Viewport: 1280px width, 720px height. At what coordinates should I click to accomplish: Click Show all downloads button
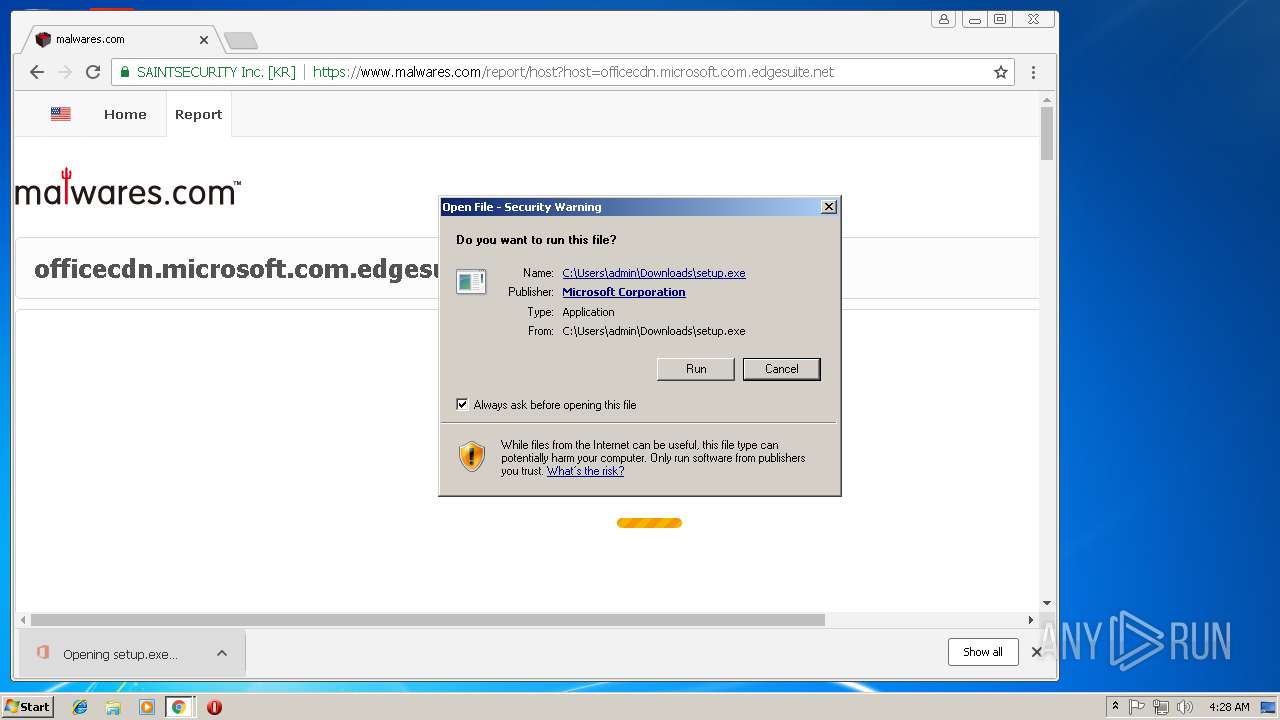click(x=983, y=652)
